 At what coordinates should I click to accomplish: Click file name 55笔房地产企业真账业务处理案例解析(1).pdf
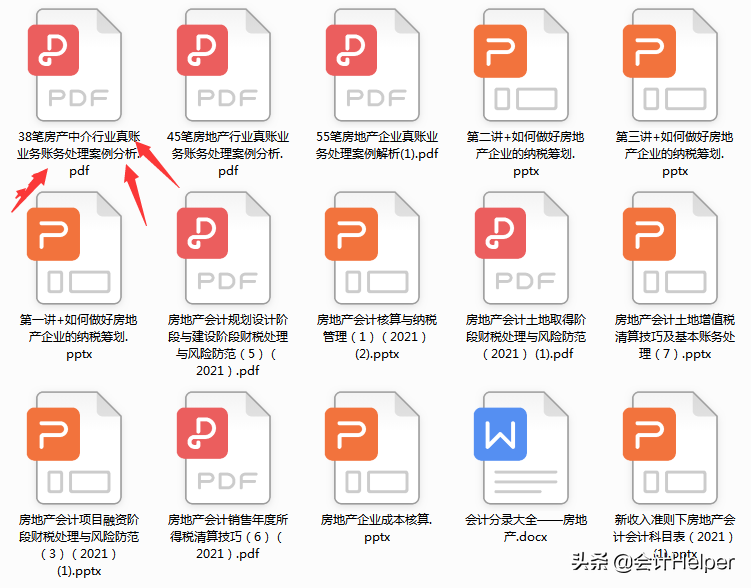point(377,145)
